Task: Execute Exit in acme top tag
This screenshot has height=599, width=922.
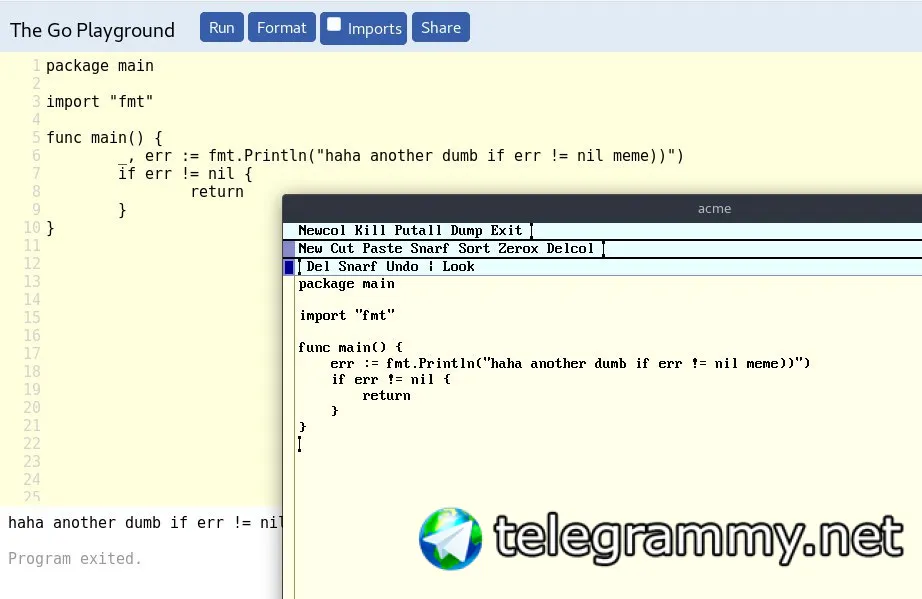Action: click(506, 230)
